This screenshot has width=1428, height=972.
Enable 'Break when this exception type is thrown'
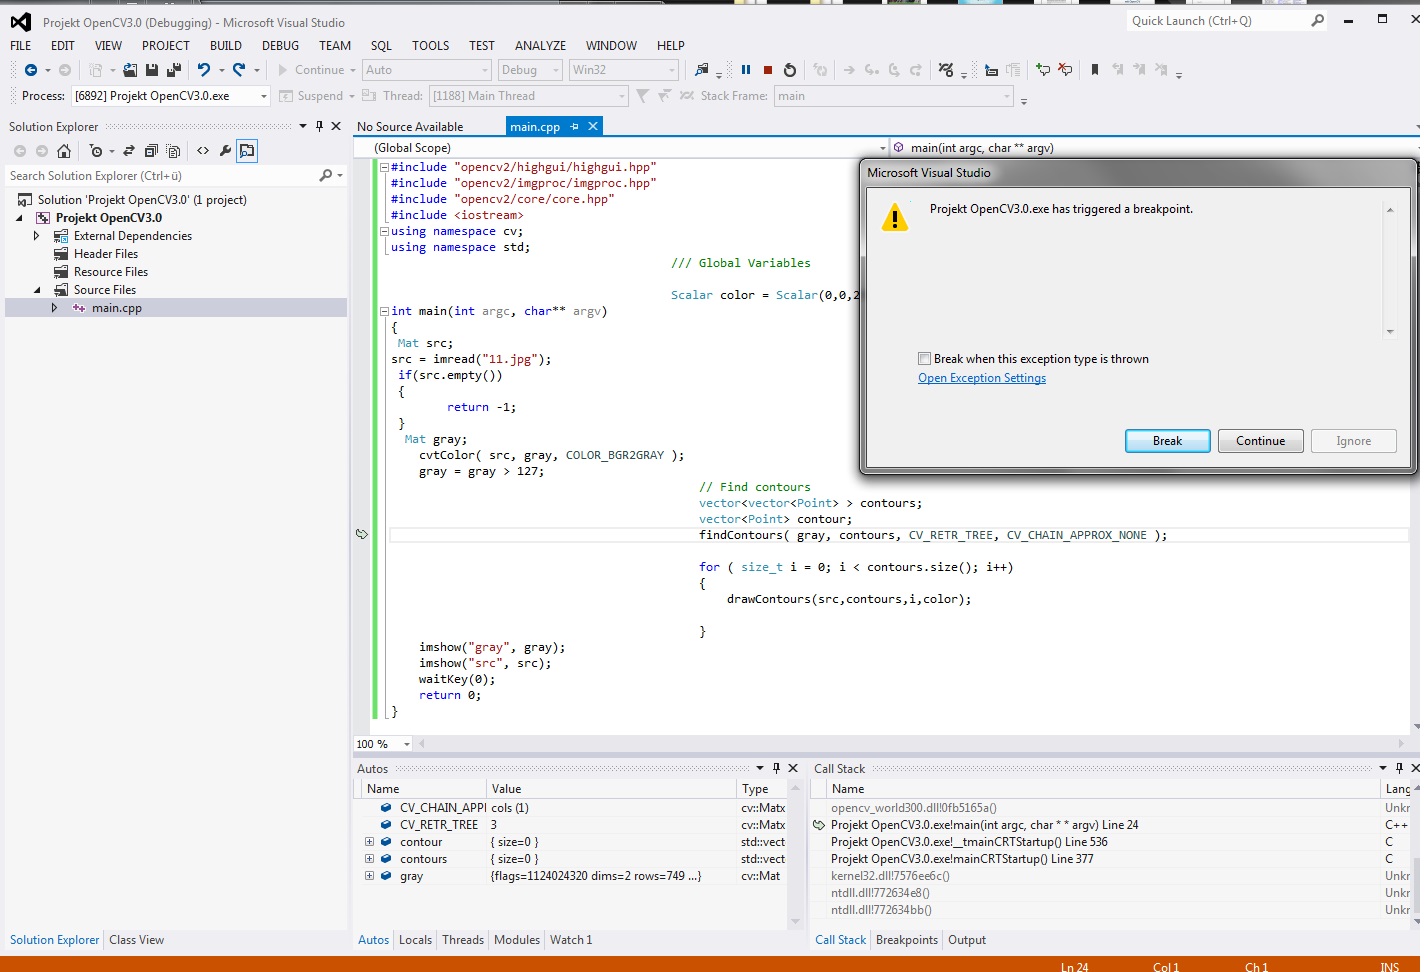pos(925,359)
